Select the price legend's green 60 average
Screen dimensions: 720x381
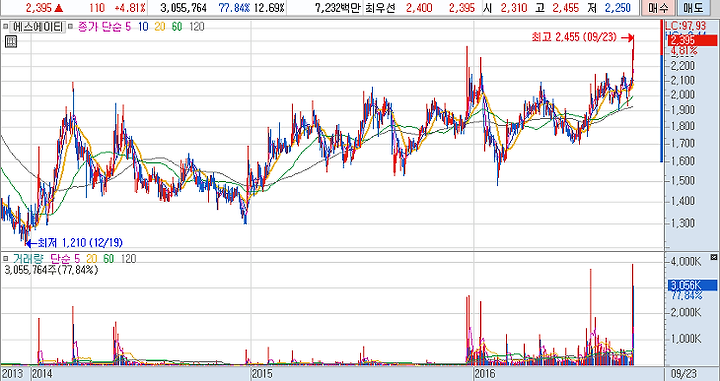click(x=177, y=27)
